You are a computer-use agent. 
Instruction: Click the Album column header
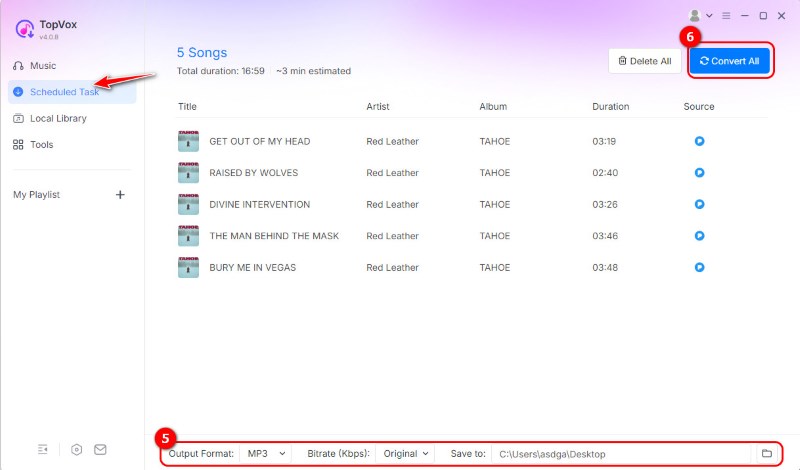coord(493,107)
